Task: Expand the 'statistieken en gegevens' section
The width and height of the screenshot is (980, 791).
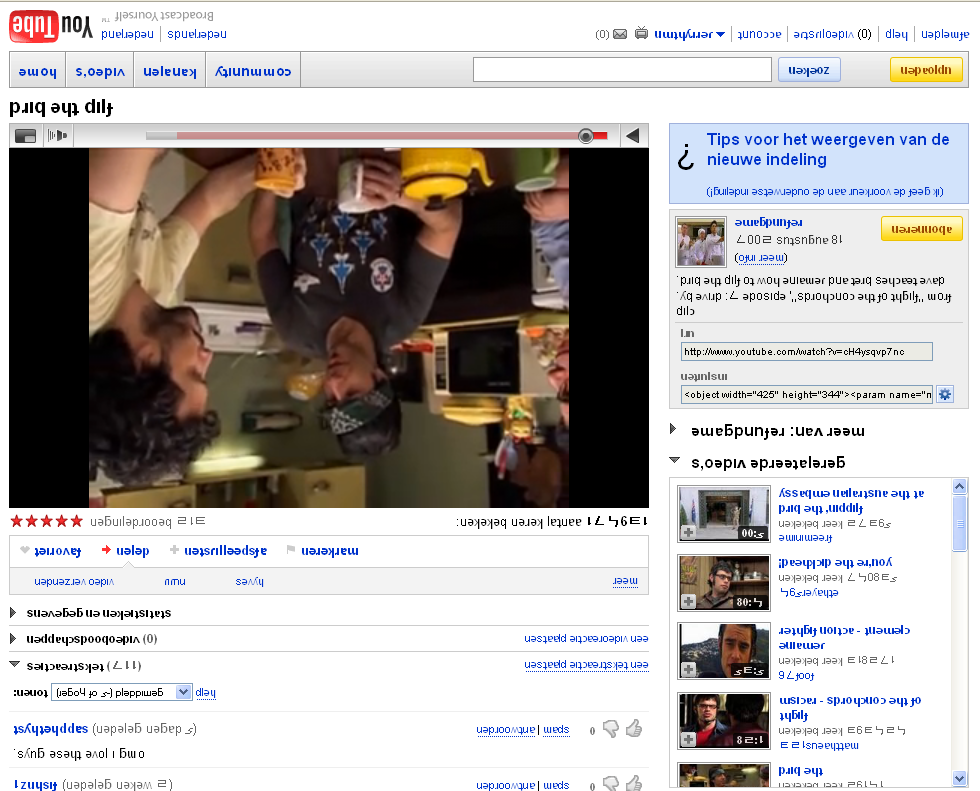Action: pyautogui.click(x=14, y=612)
